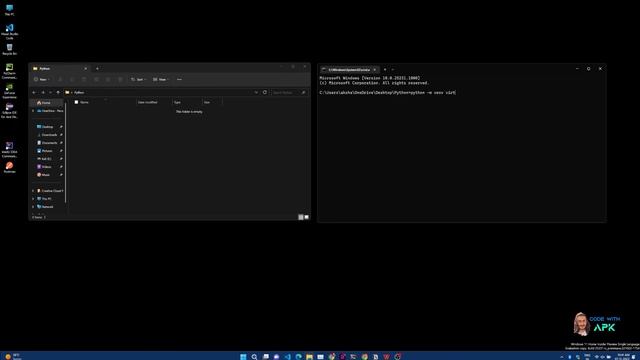Open taskbar Search

pyautogui.click(x=254, y=357)
